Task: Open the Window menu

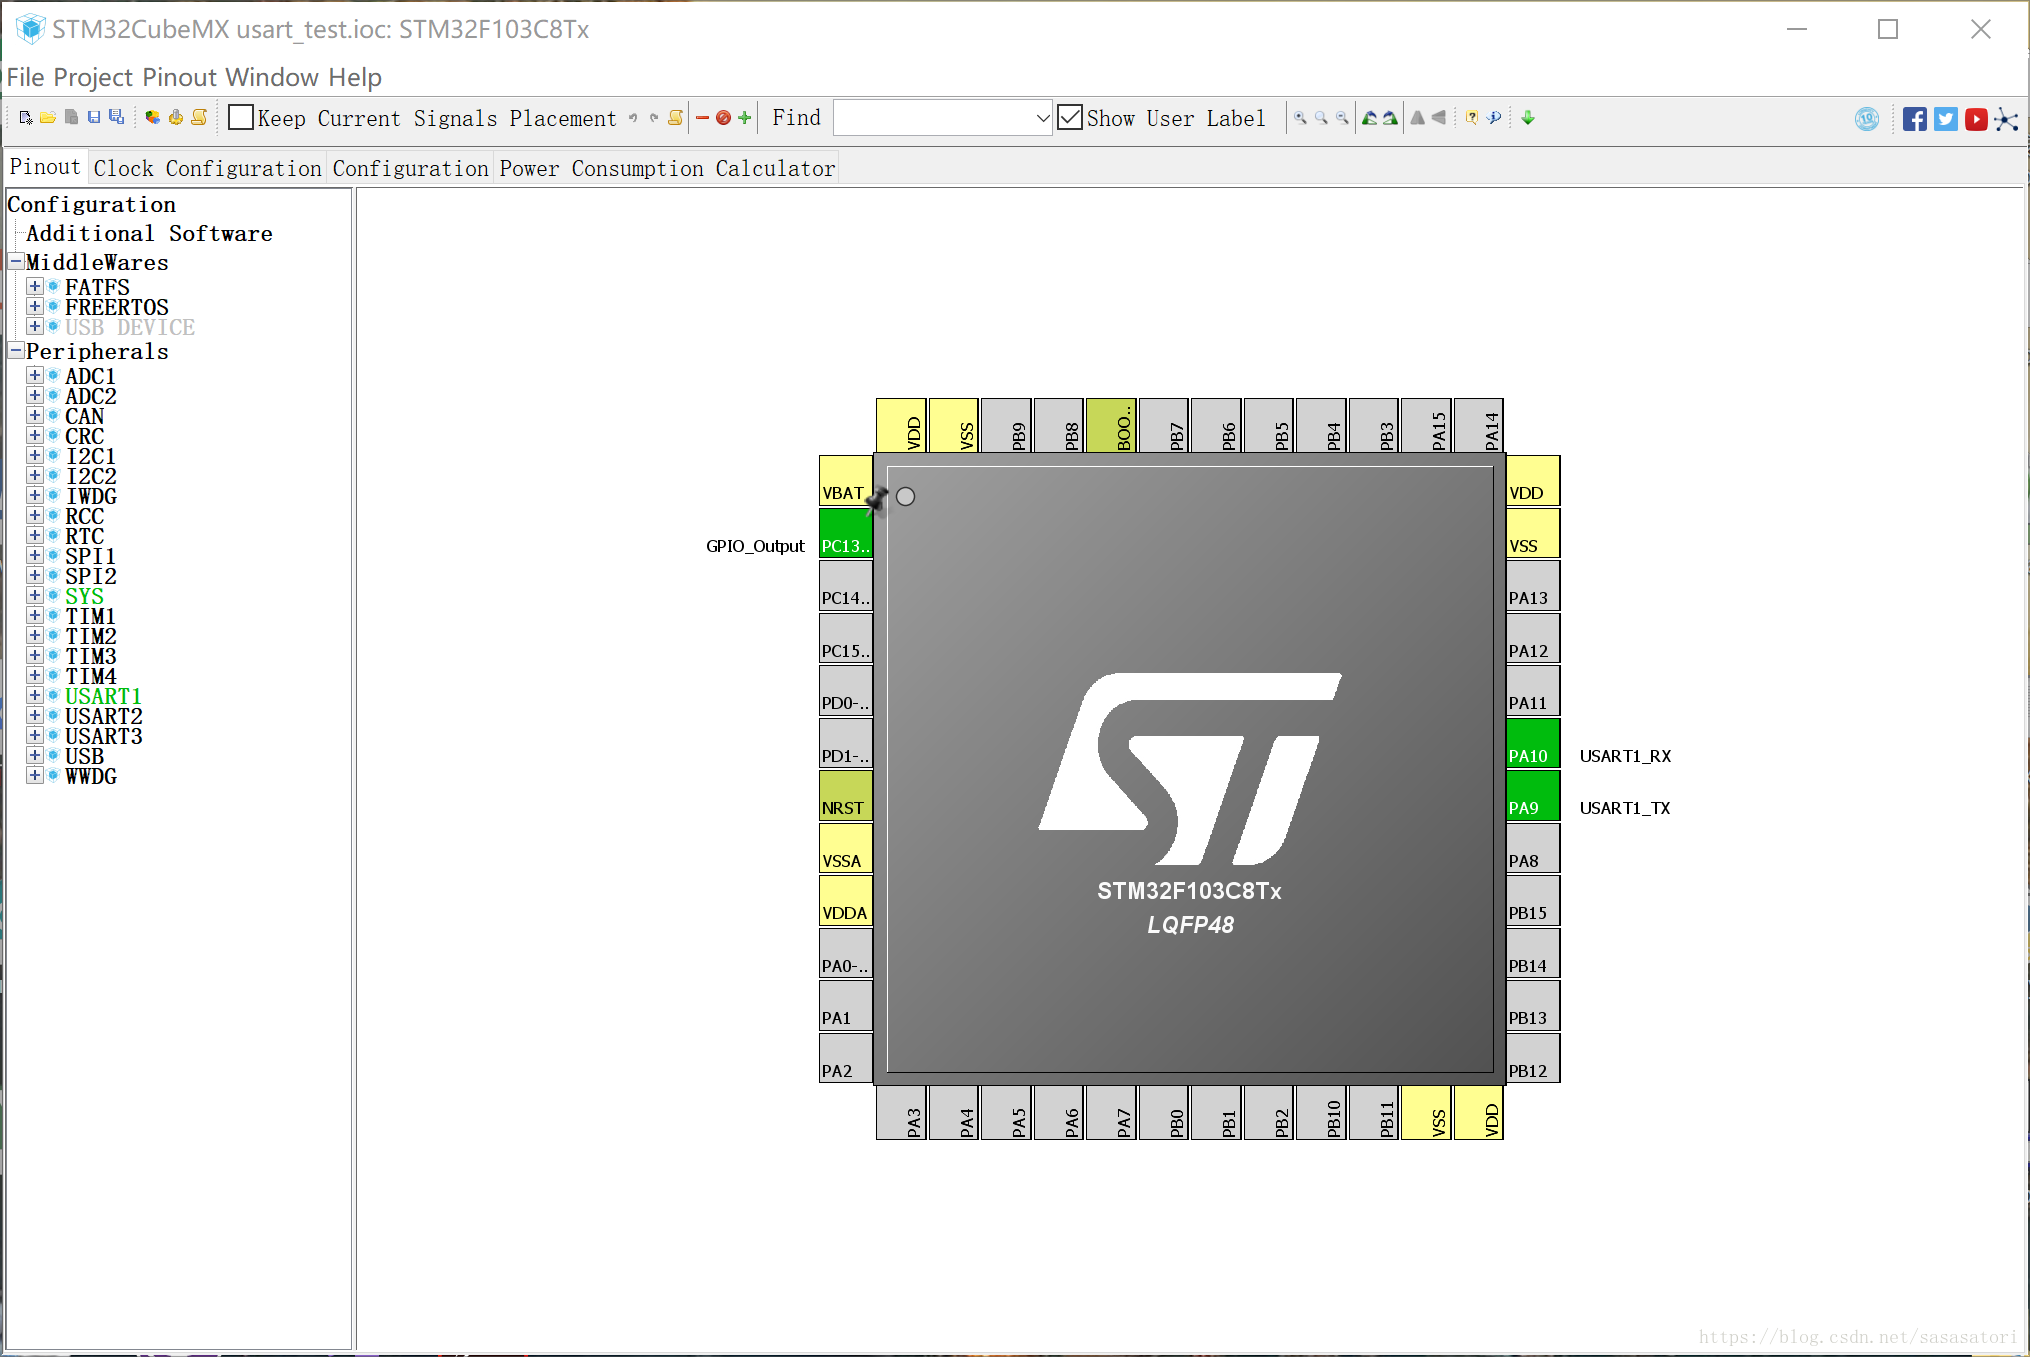Action: [273, 77]
